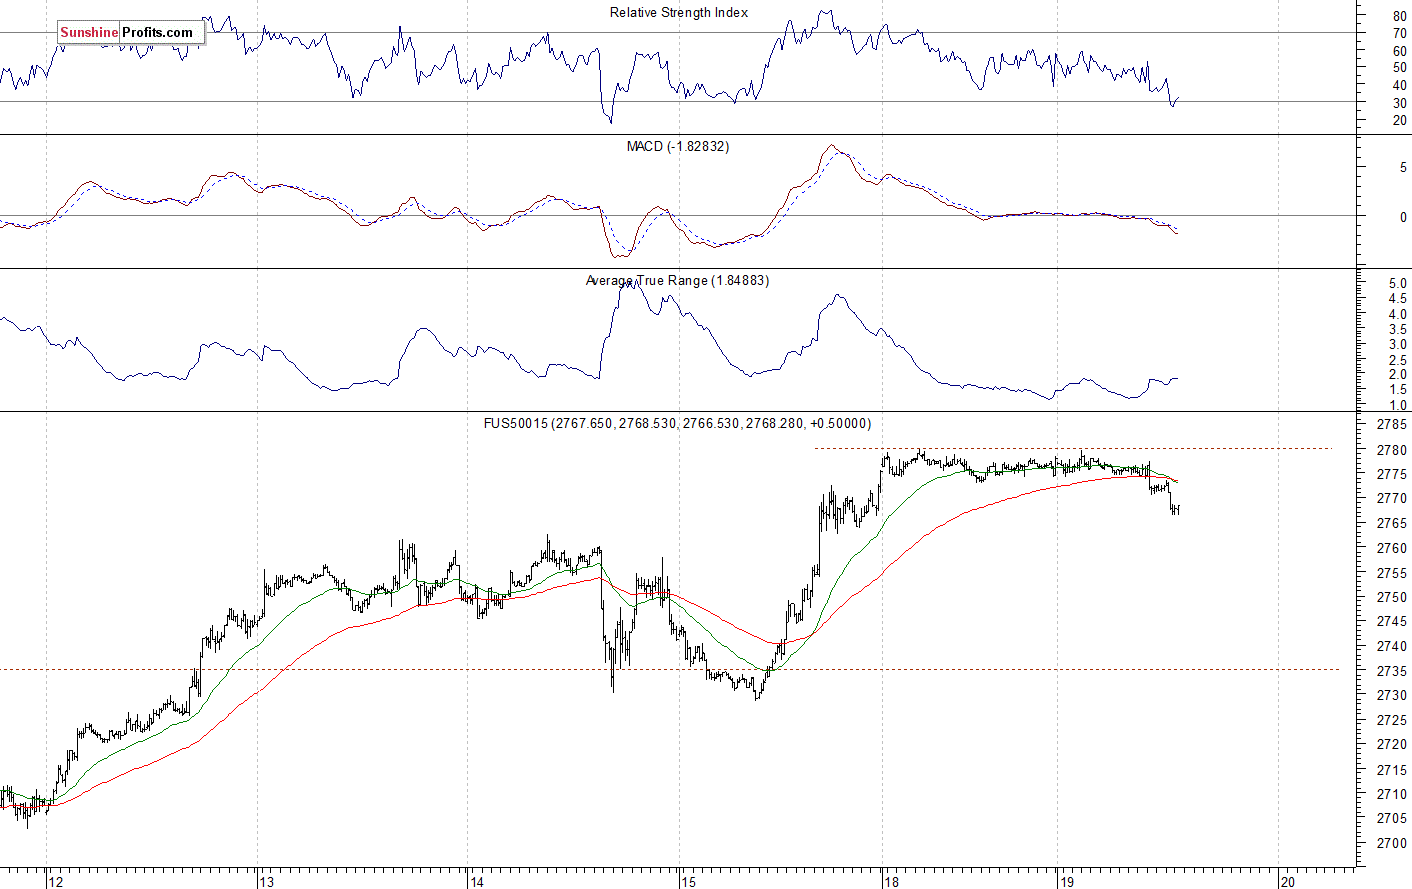This screenshot has height=889, width=1412.
Task: Click the MACD (-1.82832) indicator title
Action: coord(678,147)
